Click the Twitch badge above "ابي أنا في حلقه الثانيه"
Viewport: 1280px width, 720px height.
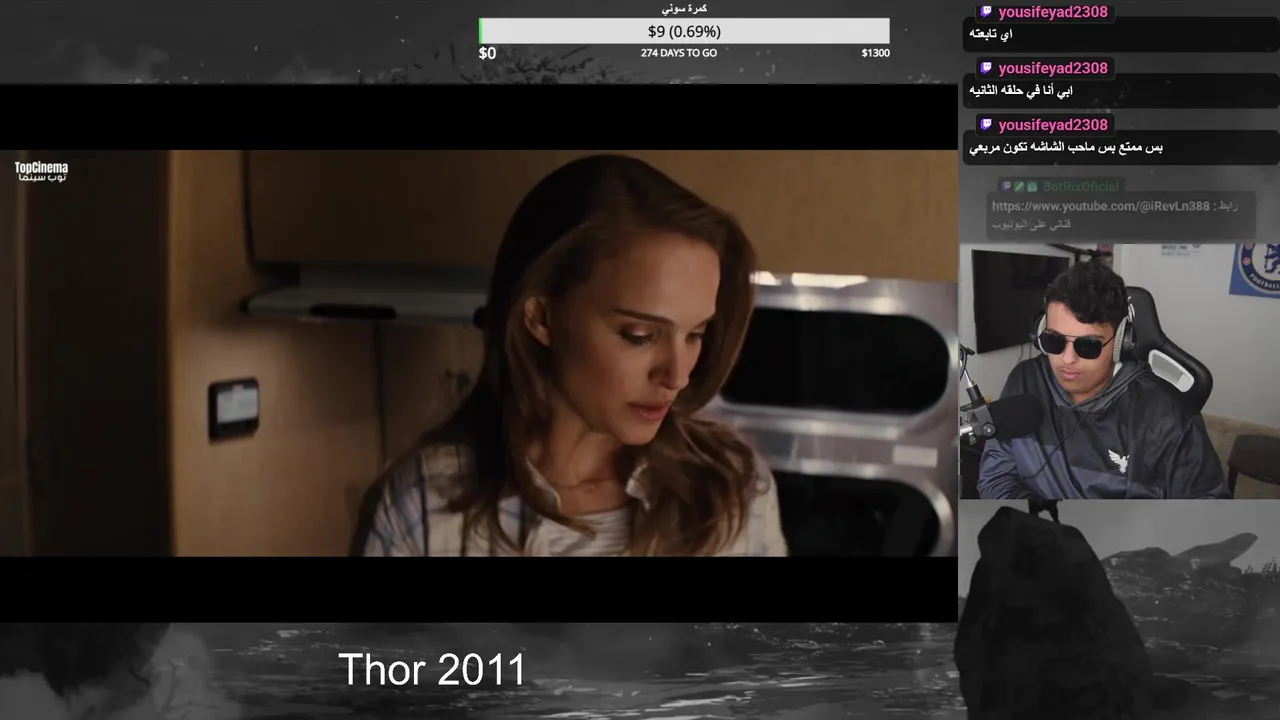tap(986, 68)
